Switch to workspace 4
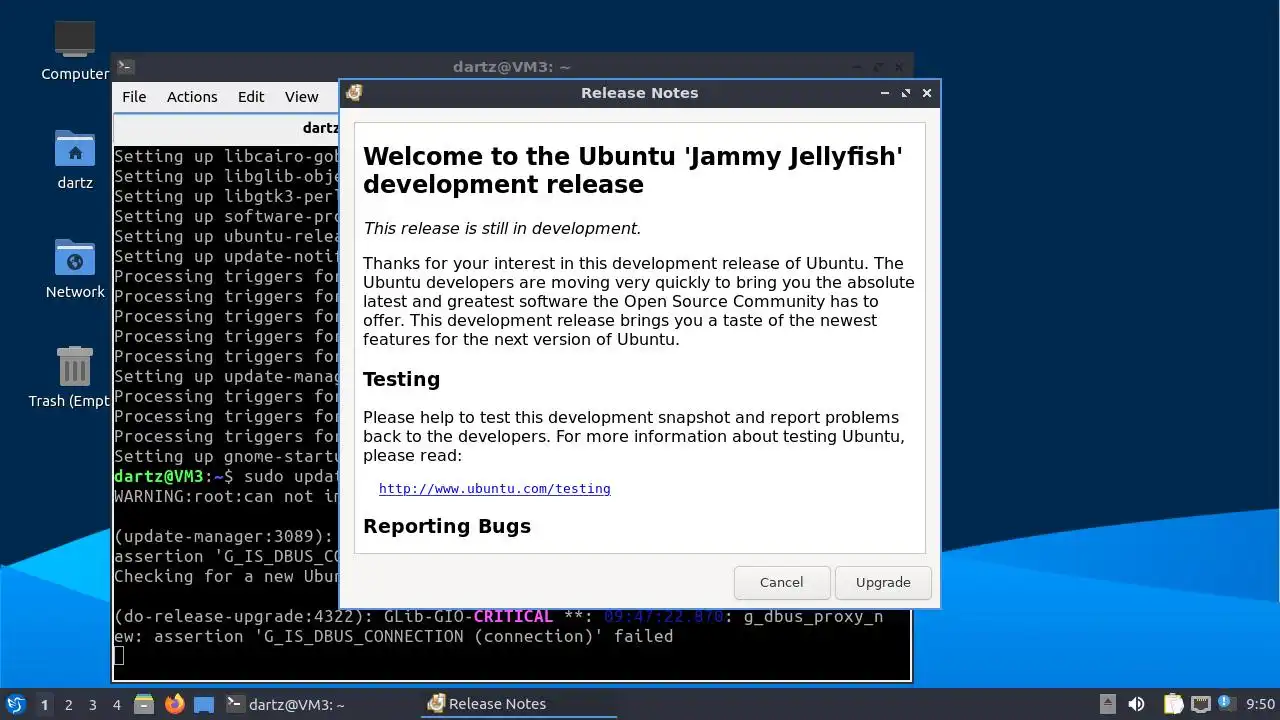This screenshot has height=720, width=1280. pos(116,704)
